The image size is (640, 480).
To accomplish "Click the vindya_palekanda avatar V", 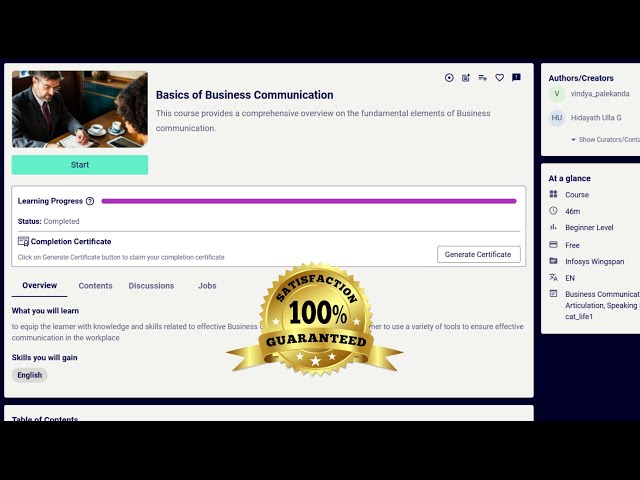I will click(557, 94).
